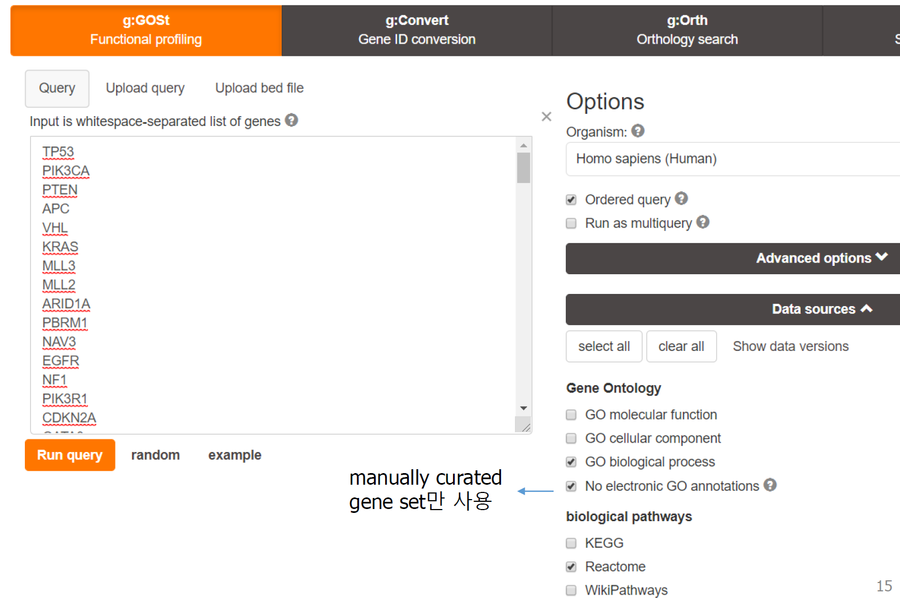Open the Show data versions link
The width and height of the screenshot is (900, 598).
[x=790, y=346]
